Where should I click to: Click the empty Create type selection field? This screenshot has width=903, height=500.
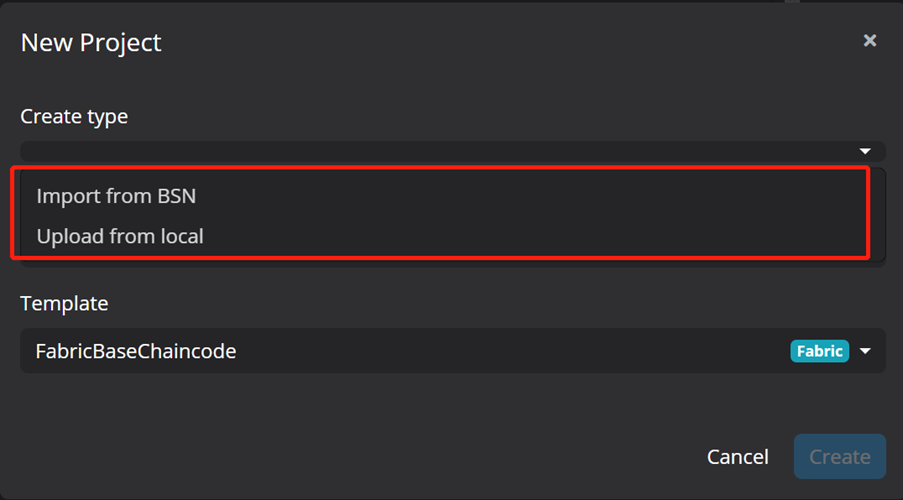[438, 151]
